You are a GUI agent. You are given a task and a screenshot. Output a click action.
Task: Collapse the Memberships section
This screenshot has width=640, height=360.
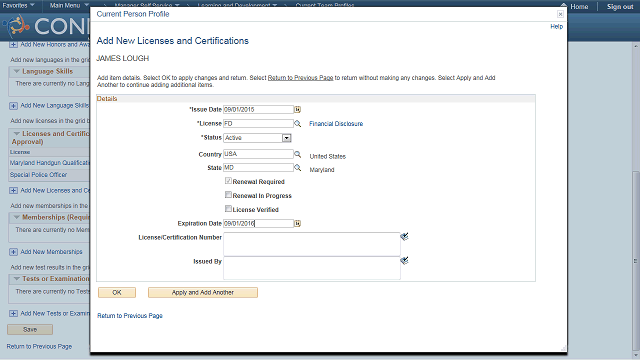click(16, 217)
